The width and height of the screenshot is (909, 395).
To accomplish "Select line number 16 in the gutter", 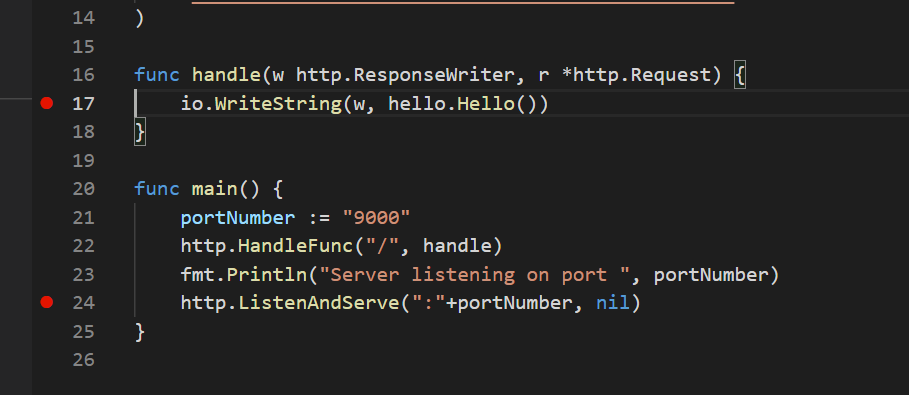I will pos(83,75).
